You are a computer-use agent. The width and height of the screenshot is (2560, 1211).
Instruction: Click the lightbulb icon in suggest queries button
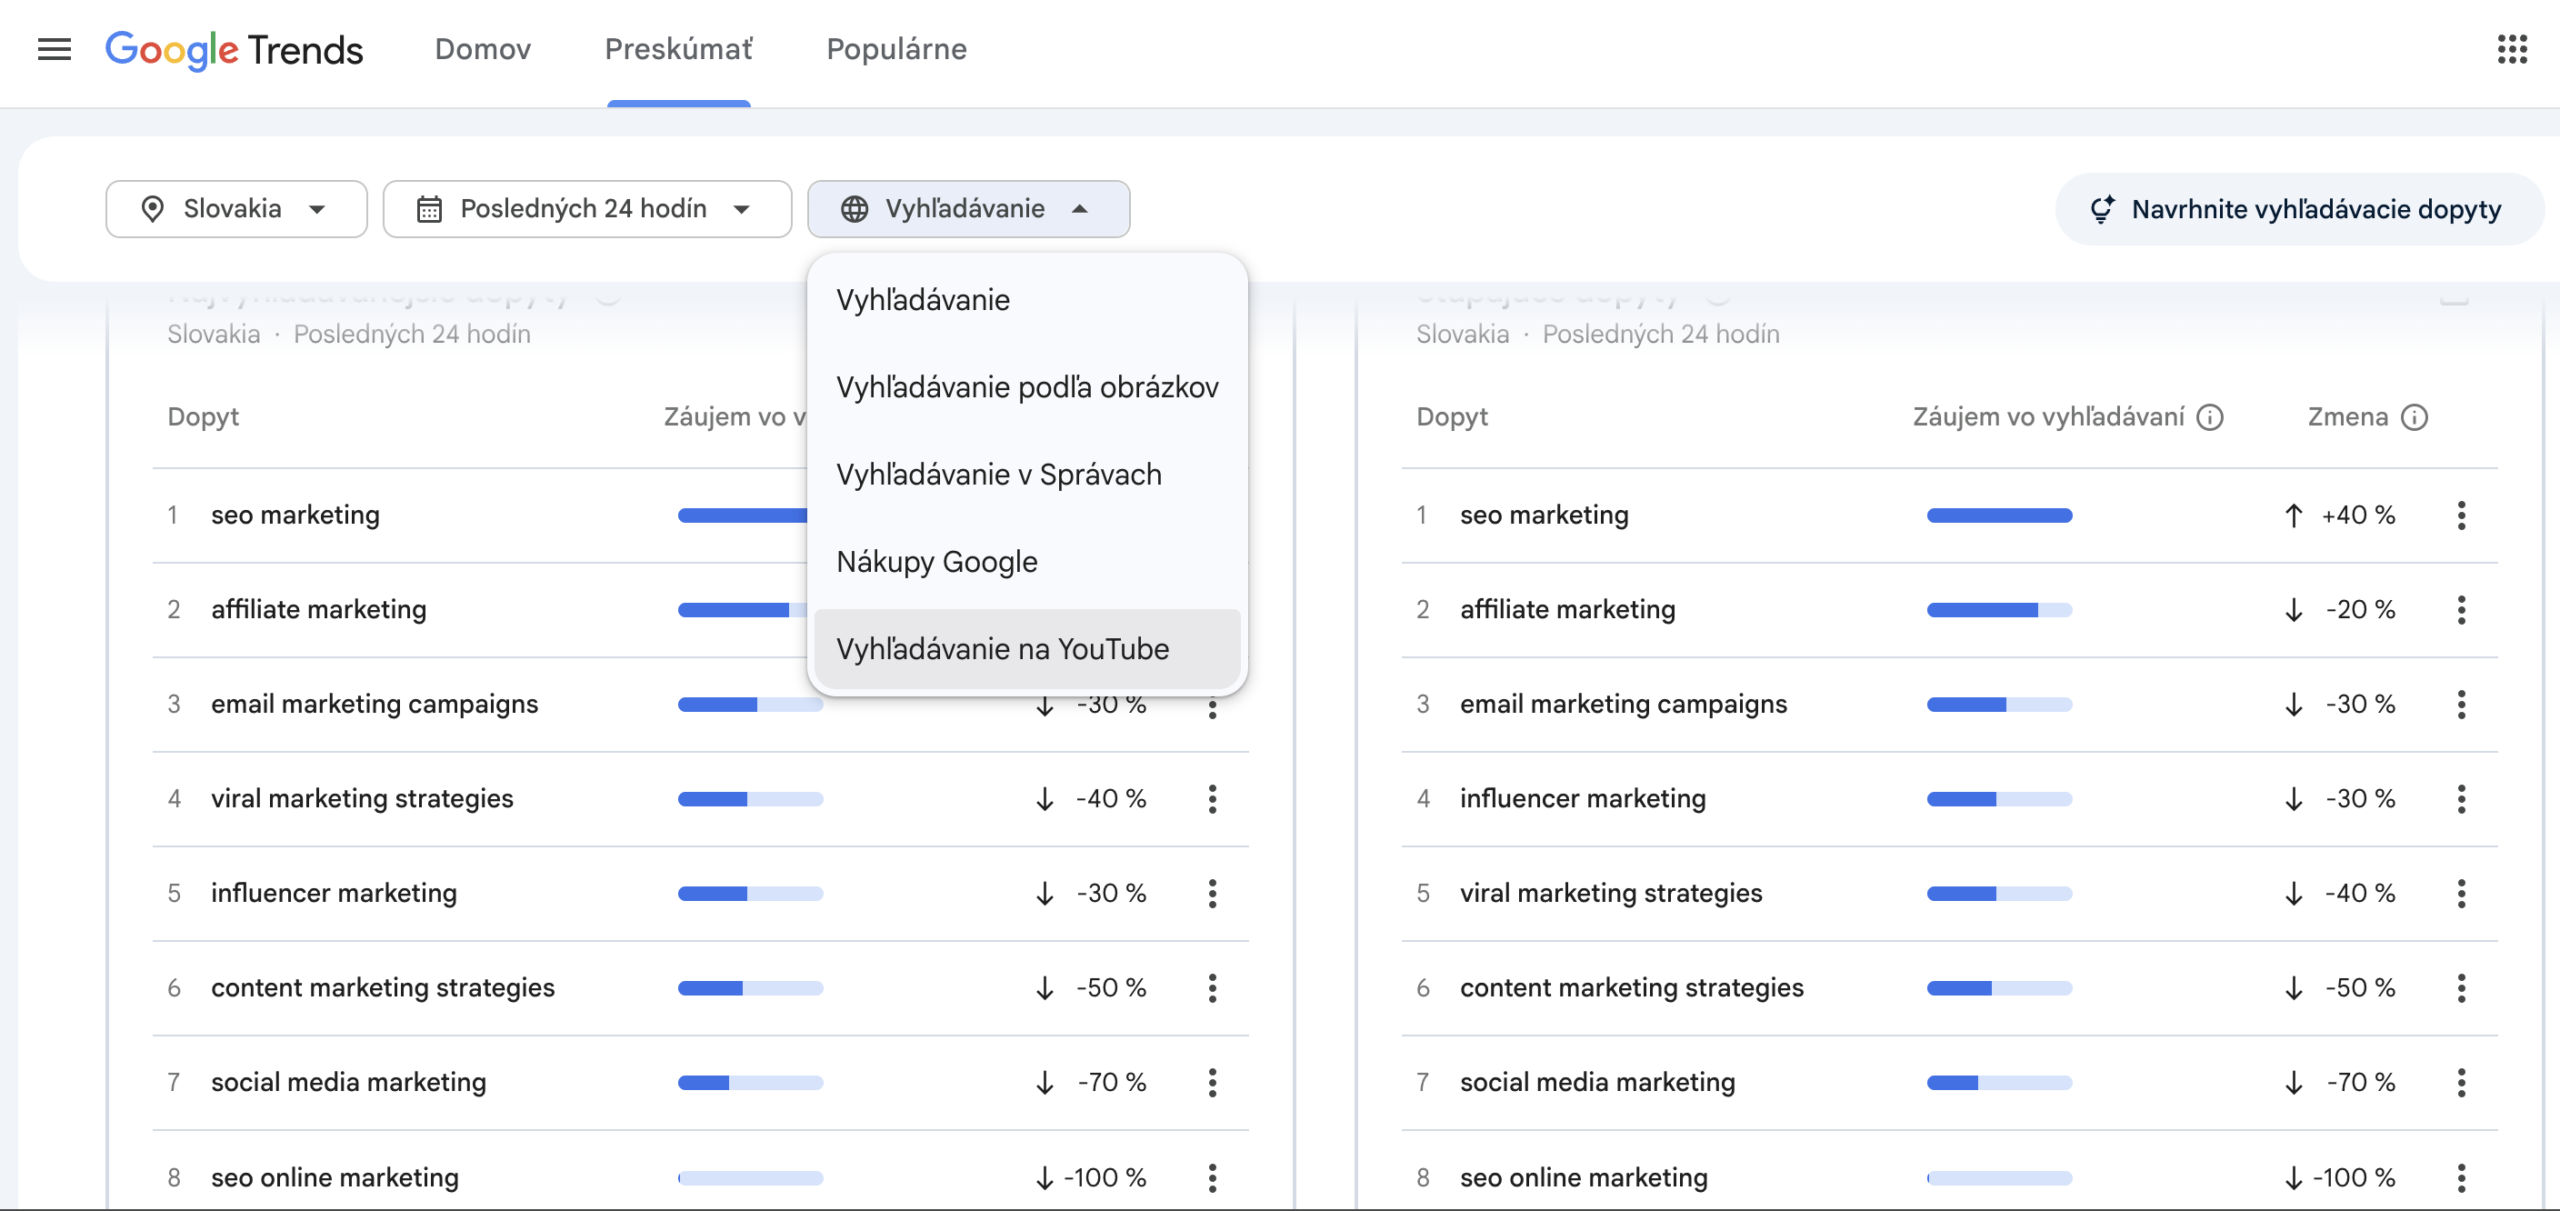click(2101, 209)
